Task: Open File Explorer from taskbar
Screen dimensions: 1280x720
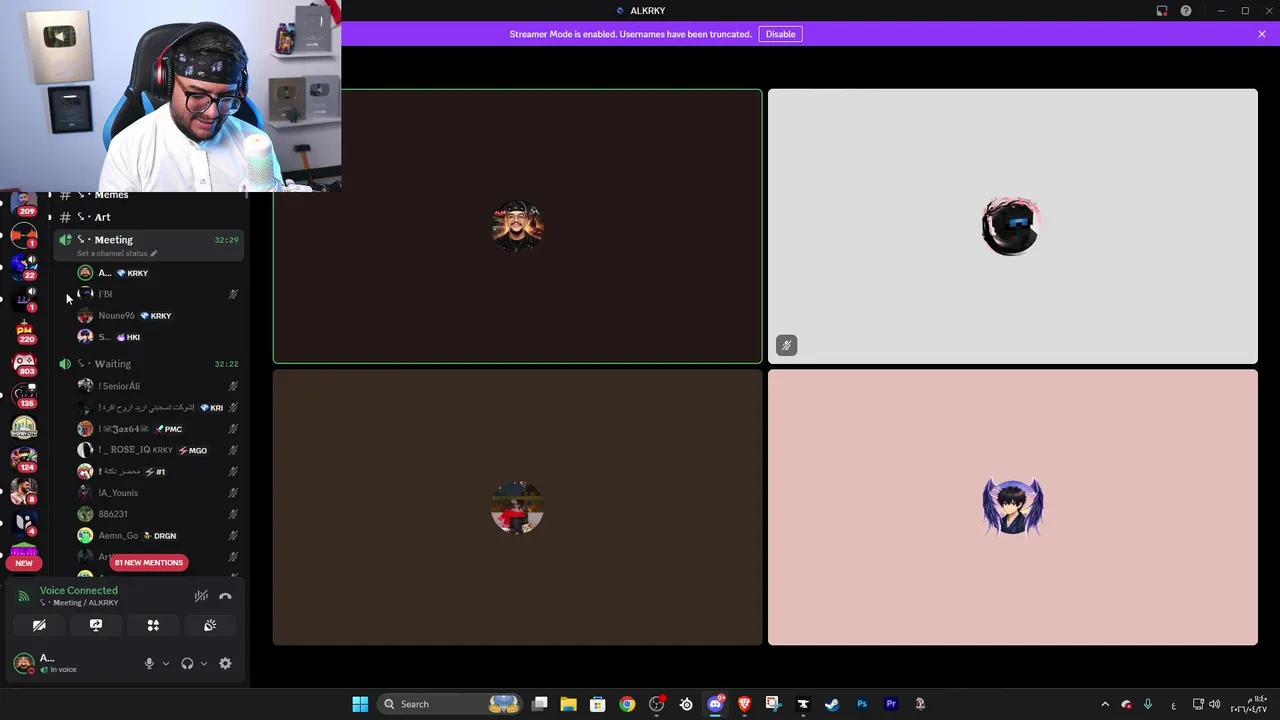Action: pos(568,704)
